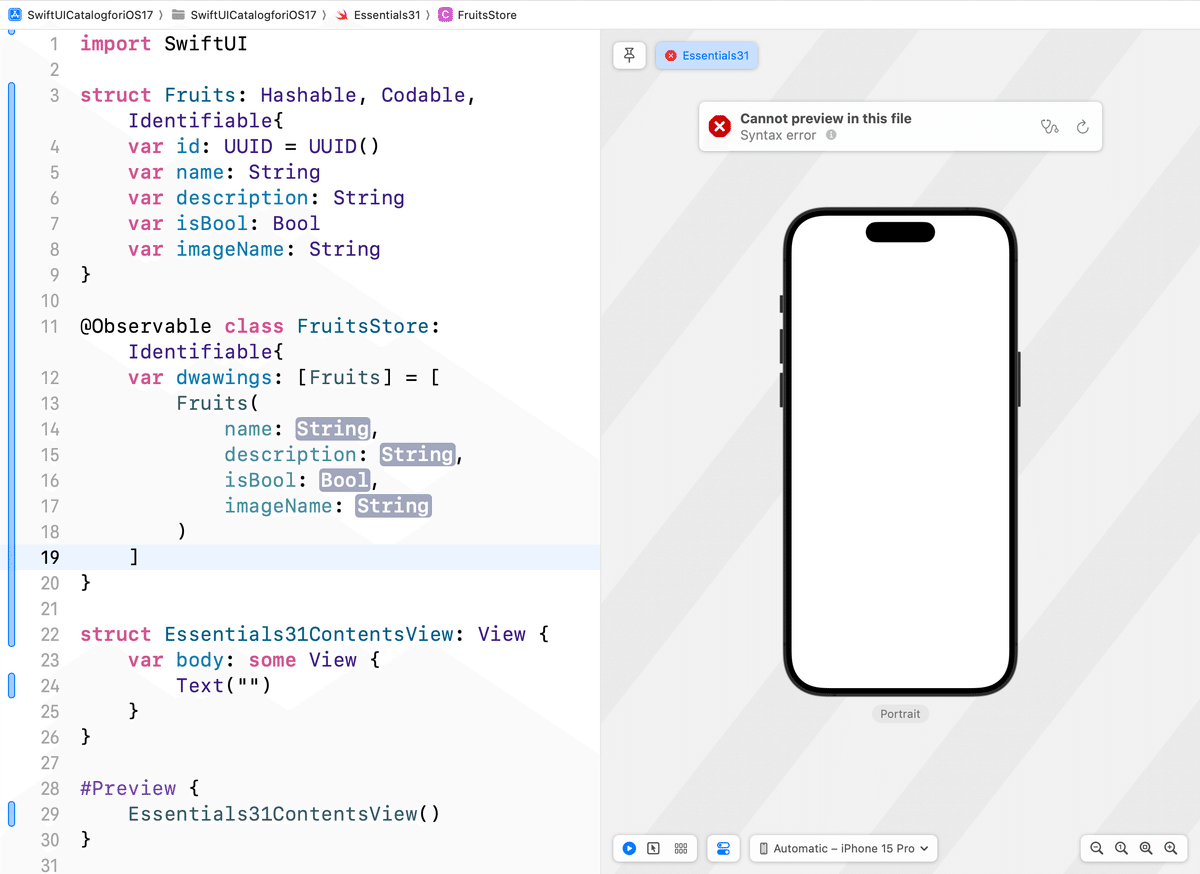The image size is (1200, 874).
Task: Click the red error icon in preview banner
Action: tap(719, 126)
